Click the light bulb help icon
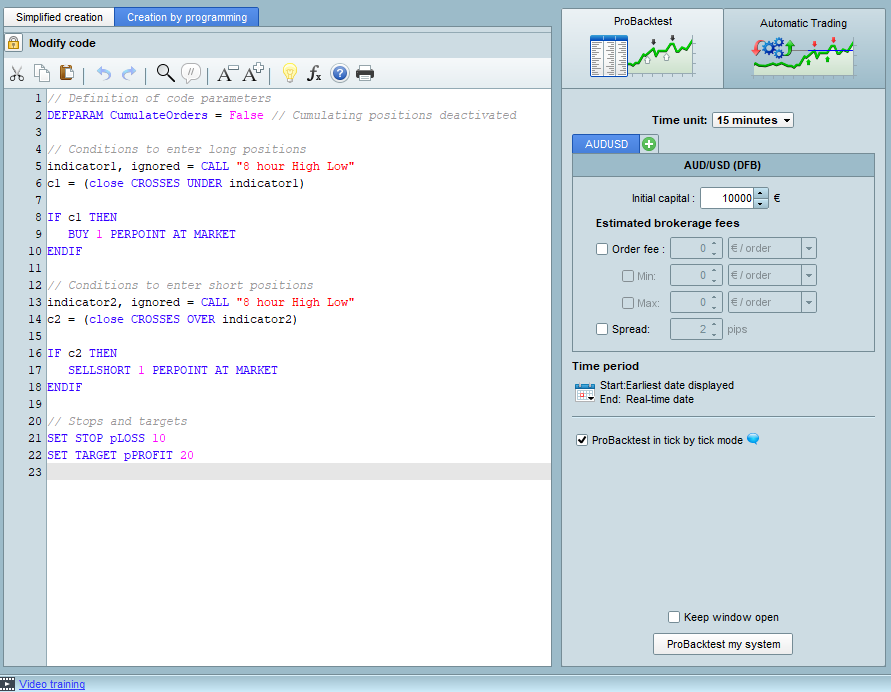 [x=289, y=73]
